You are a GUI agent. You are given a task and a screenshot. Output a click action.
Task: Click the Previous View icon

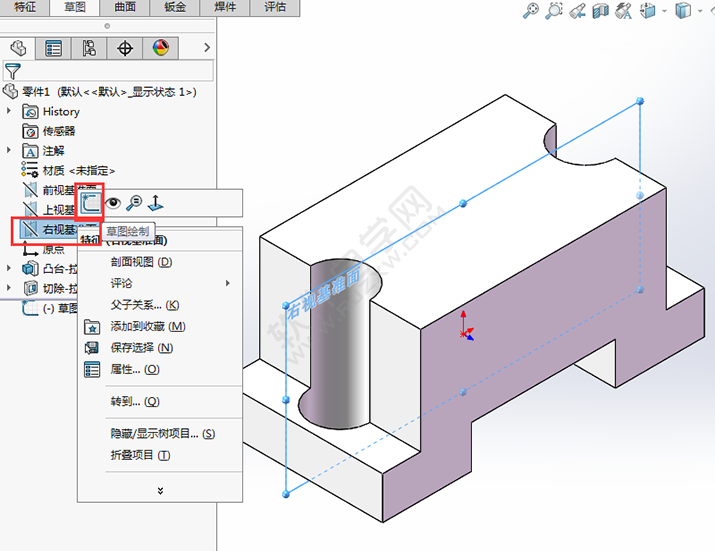[577, 10]
